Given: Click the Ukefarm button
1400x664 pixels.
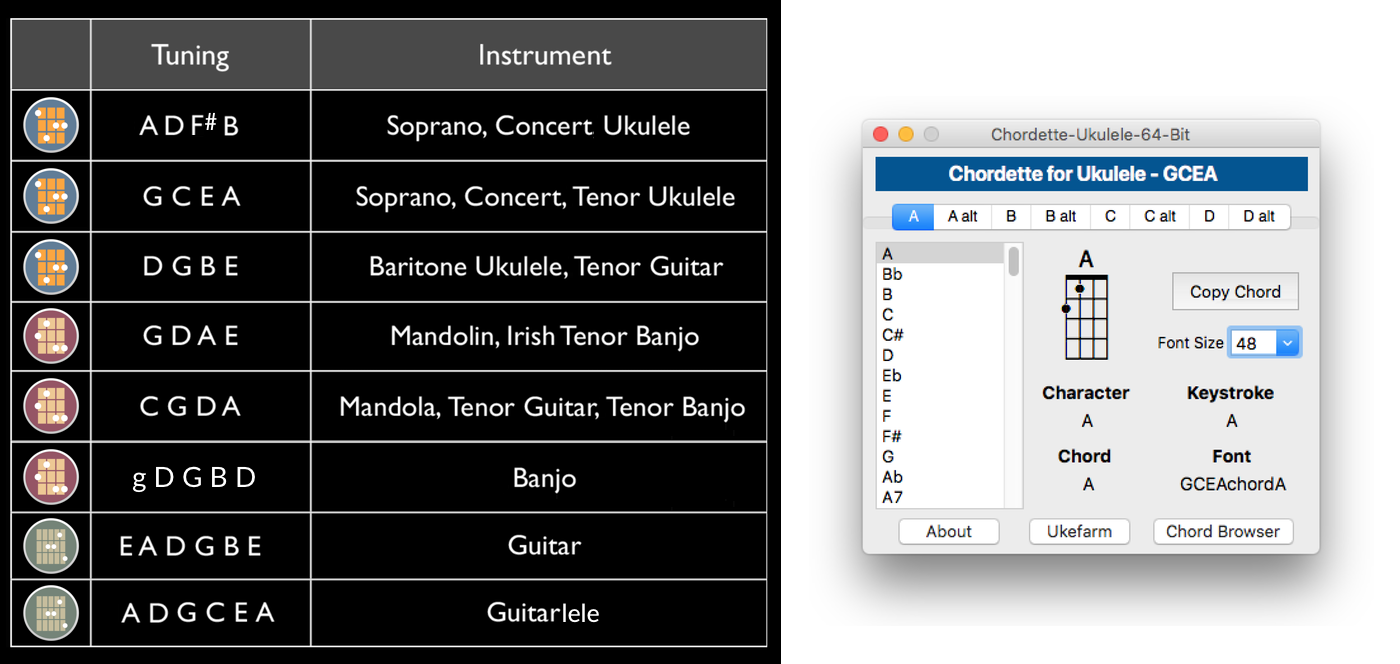Looking at the screenshot, I should click(x=1079, y=532).
